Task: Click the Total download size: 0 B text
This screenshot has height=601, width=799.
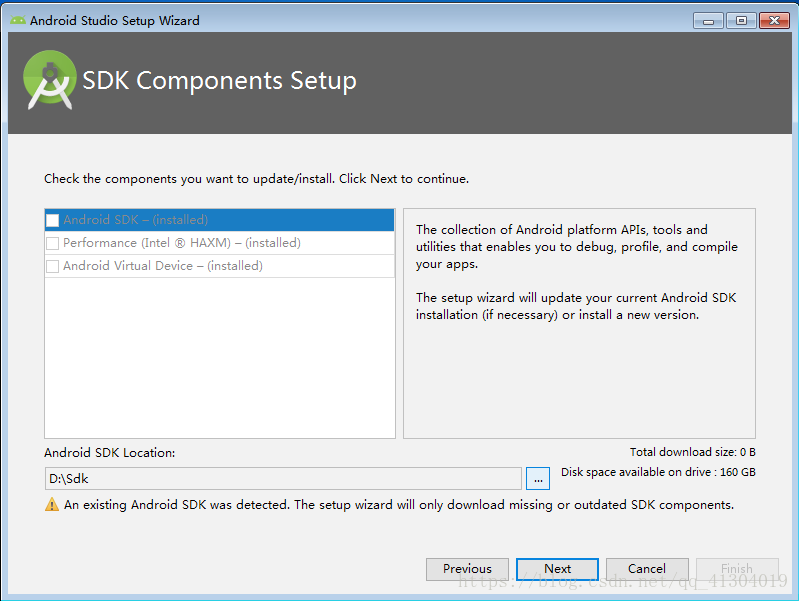Action: pos(693,452)
